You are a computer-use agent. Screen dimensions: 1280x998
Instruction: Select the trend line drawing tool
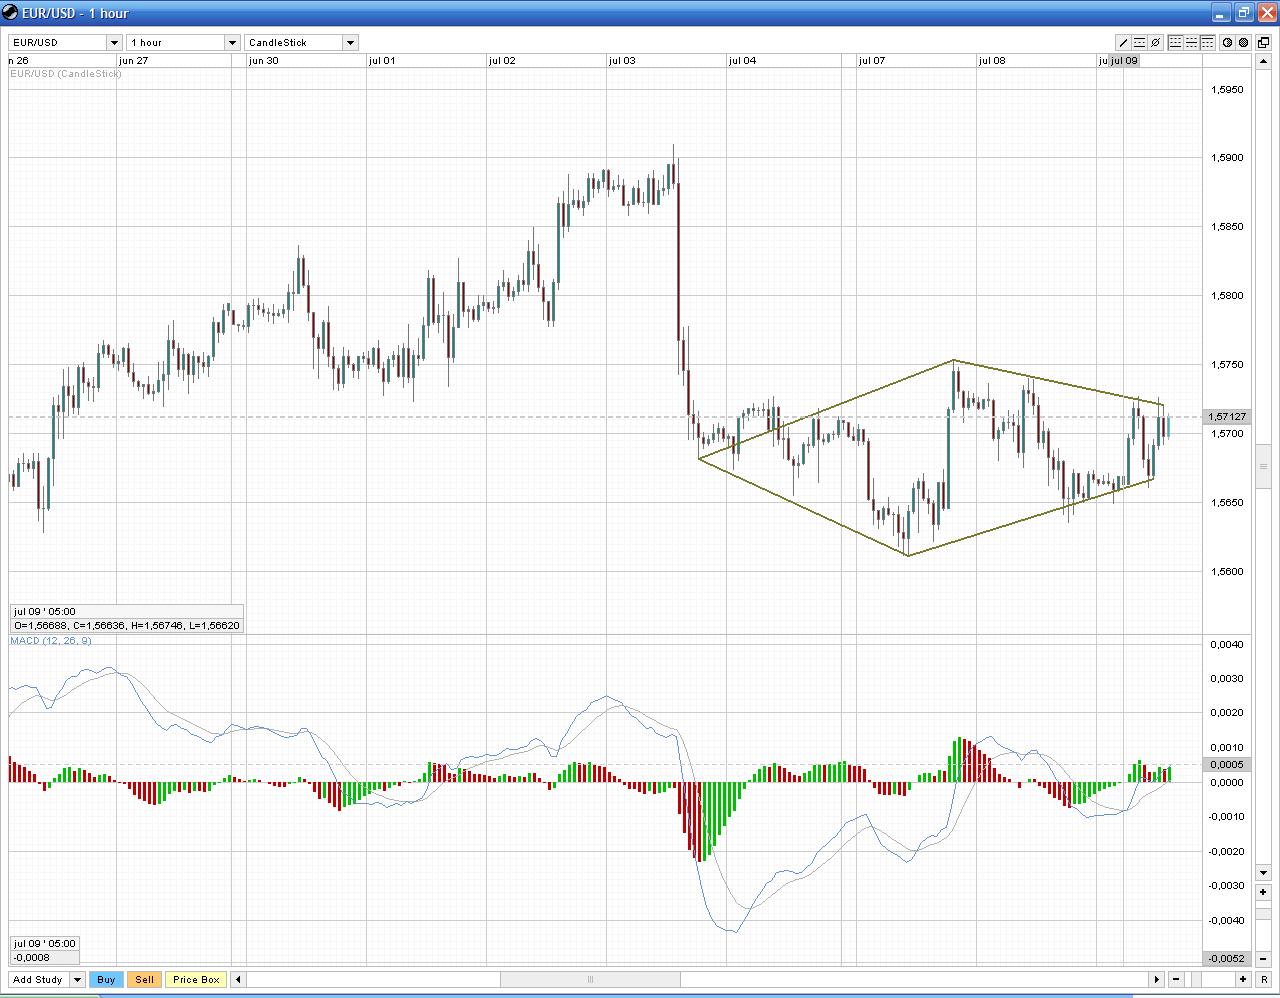pos(1124,43)
